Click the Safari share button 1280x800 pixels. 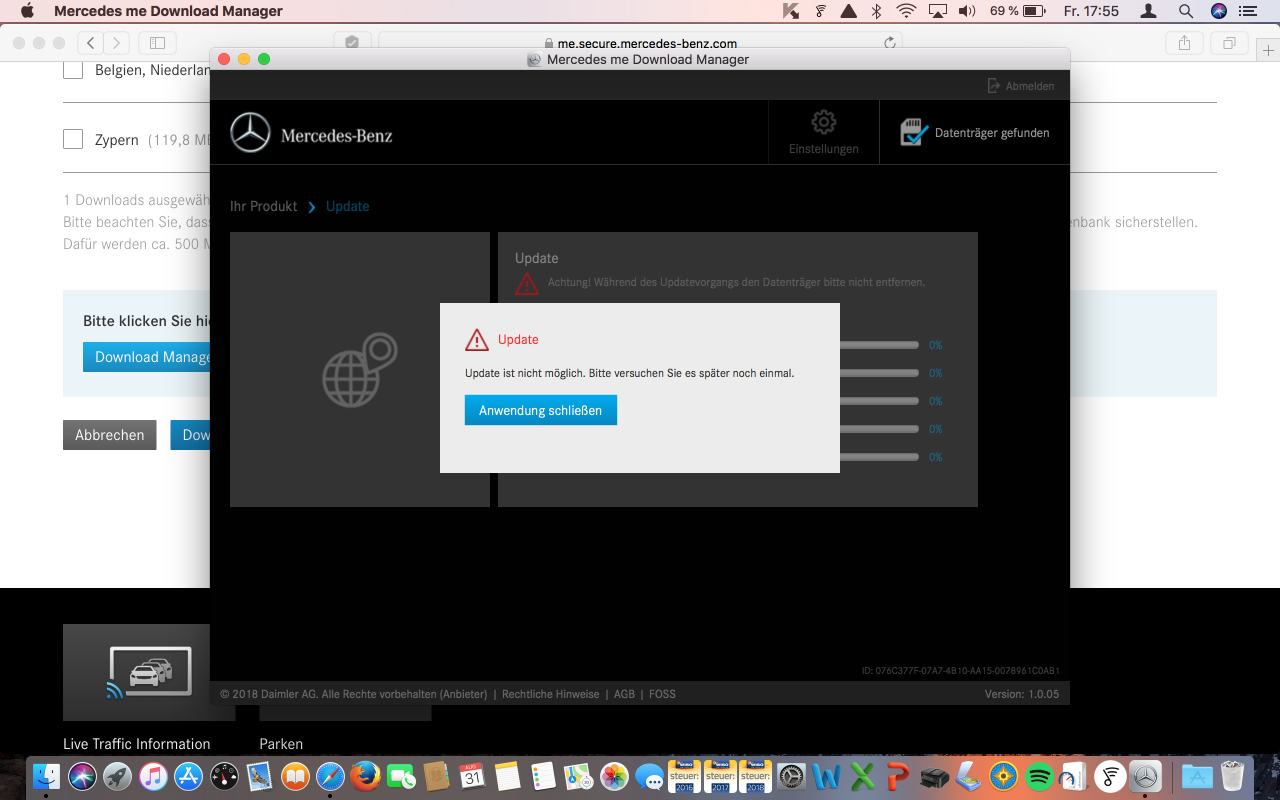click(x=1185, y=43)
